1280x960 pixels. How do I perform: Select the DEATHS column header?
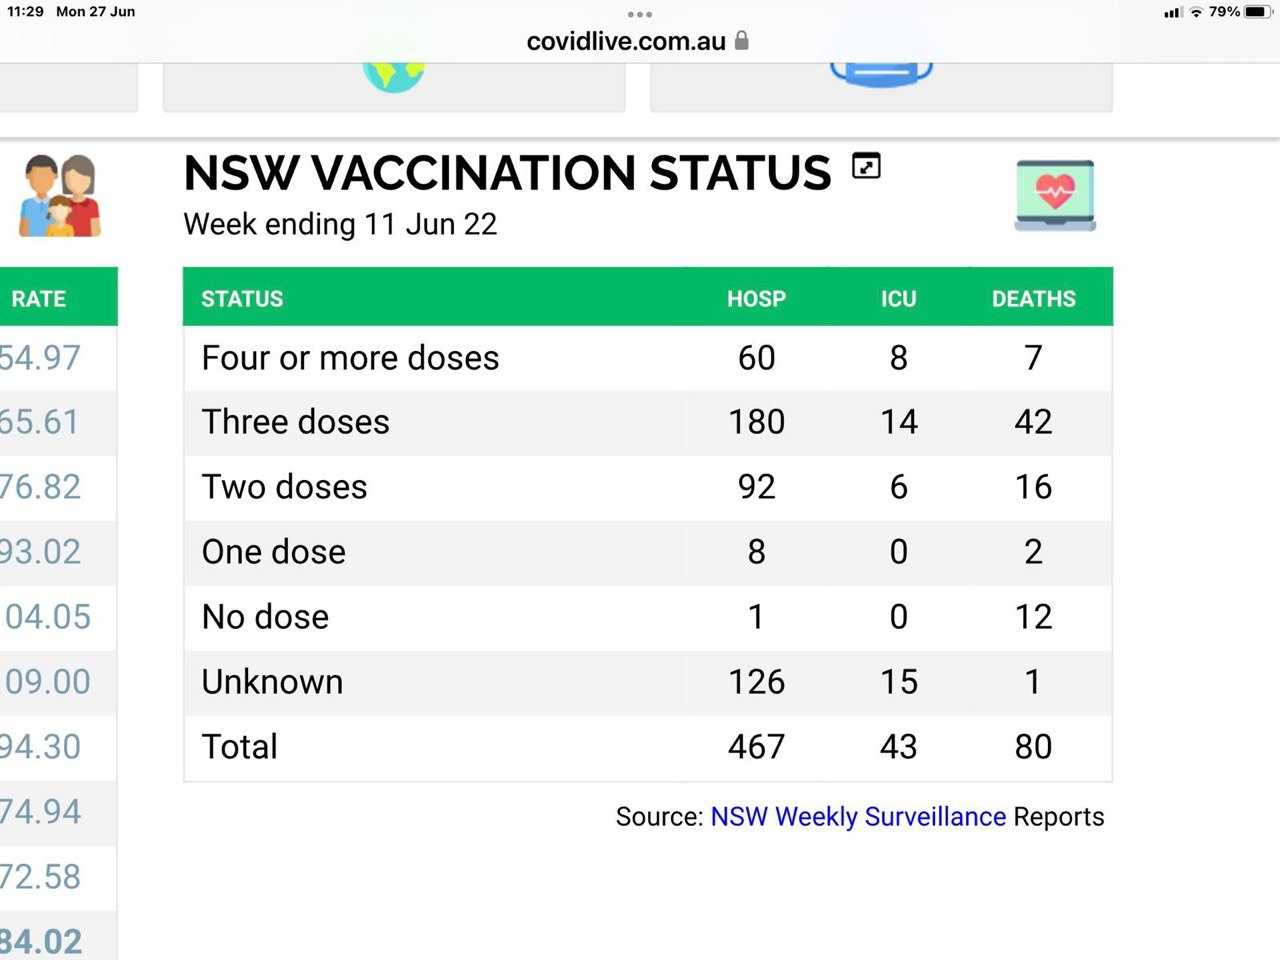coord(1034,298)
